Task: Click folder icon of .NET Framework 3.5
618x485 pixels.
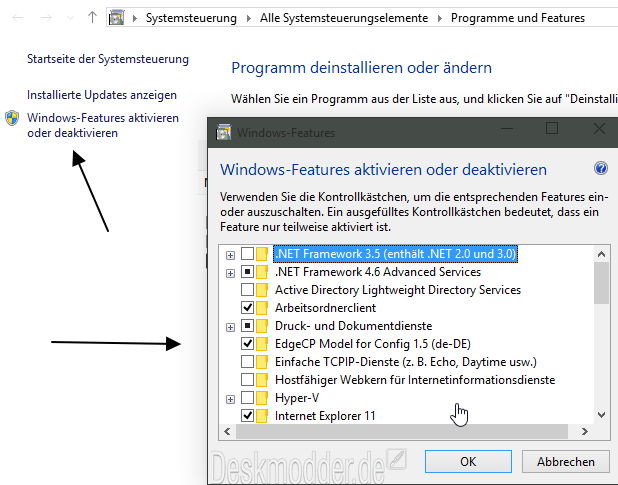Action: pyautogui.click(x=262, y=254)
